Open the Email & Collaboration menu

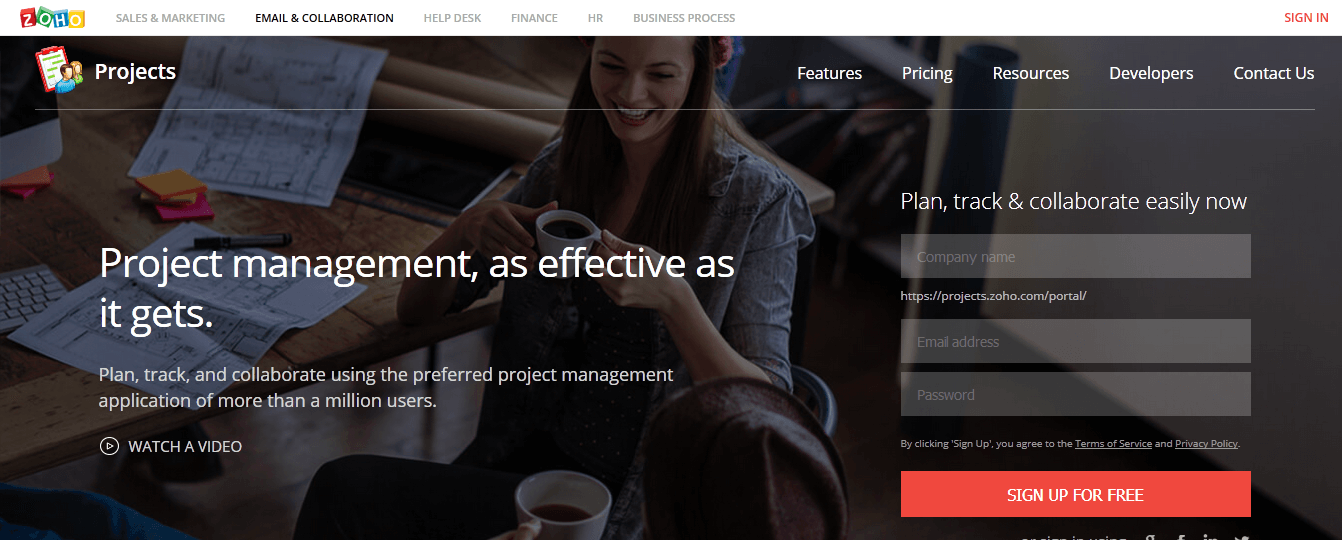point(324,18)
